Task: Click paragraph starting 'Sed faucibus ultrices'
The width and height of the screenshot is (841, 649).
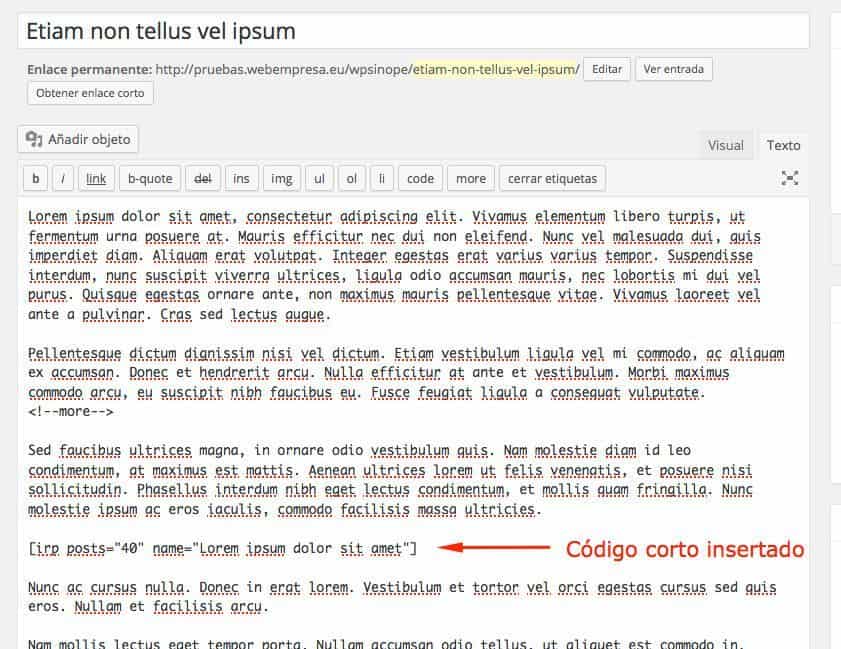Action: 390,480
